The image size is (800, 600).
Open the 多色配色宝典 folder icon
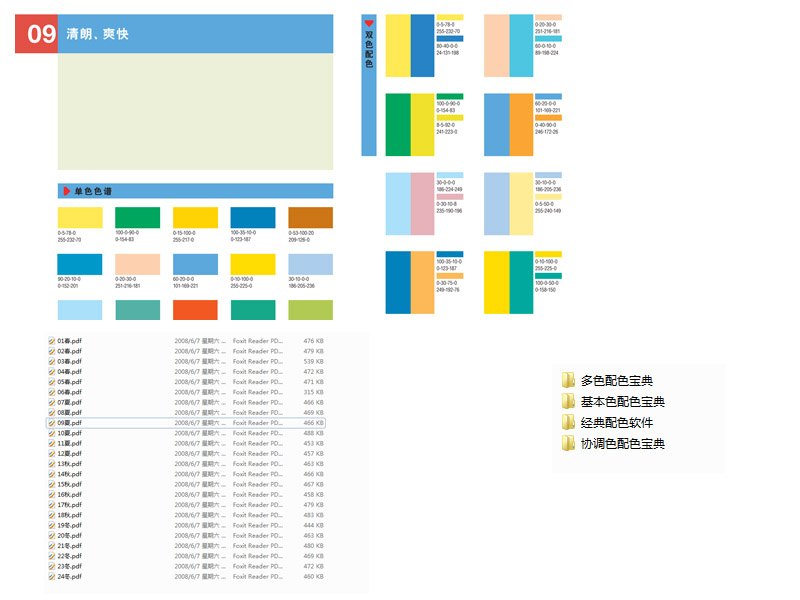[x=568, y=380]
